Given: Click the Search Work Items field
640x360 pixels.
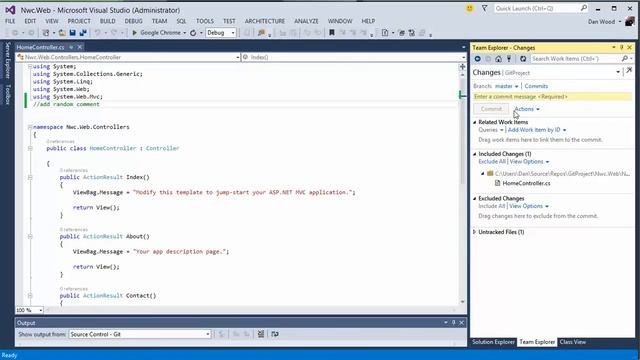Looking at the screenshot, I should click(576, 59).
